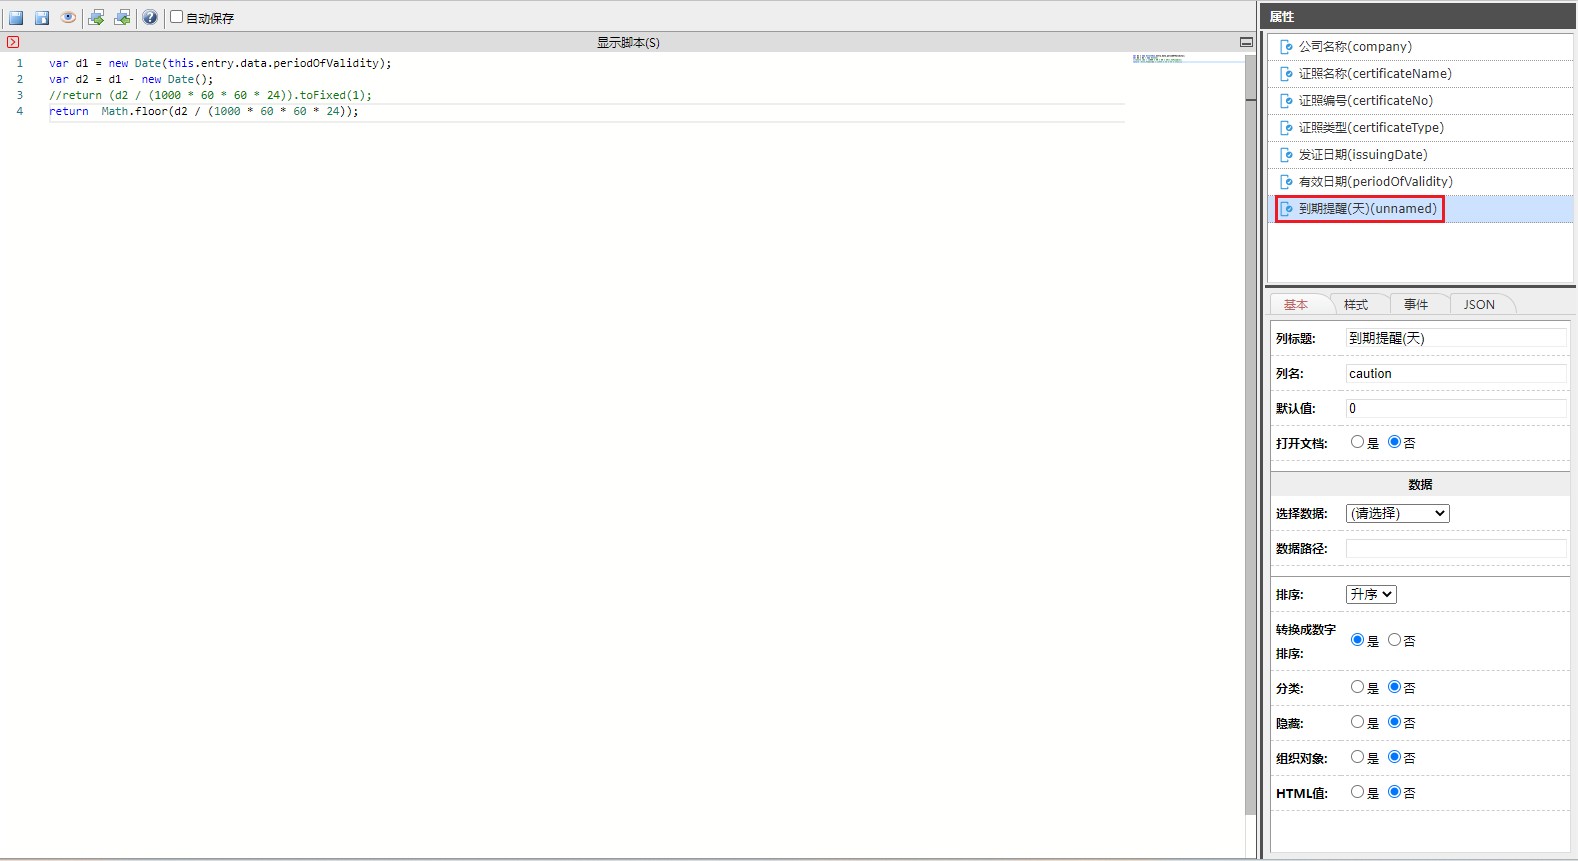Click the icon beside 有效日期(periodOfValidity)
The width and height of the screenshot is (1578, 861).
point(1287,182)
